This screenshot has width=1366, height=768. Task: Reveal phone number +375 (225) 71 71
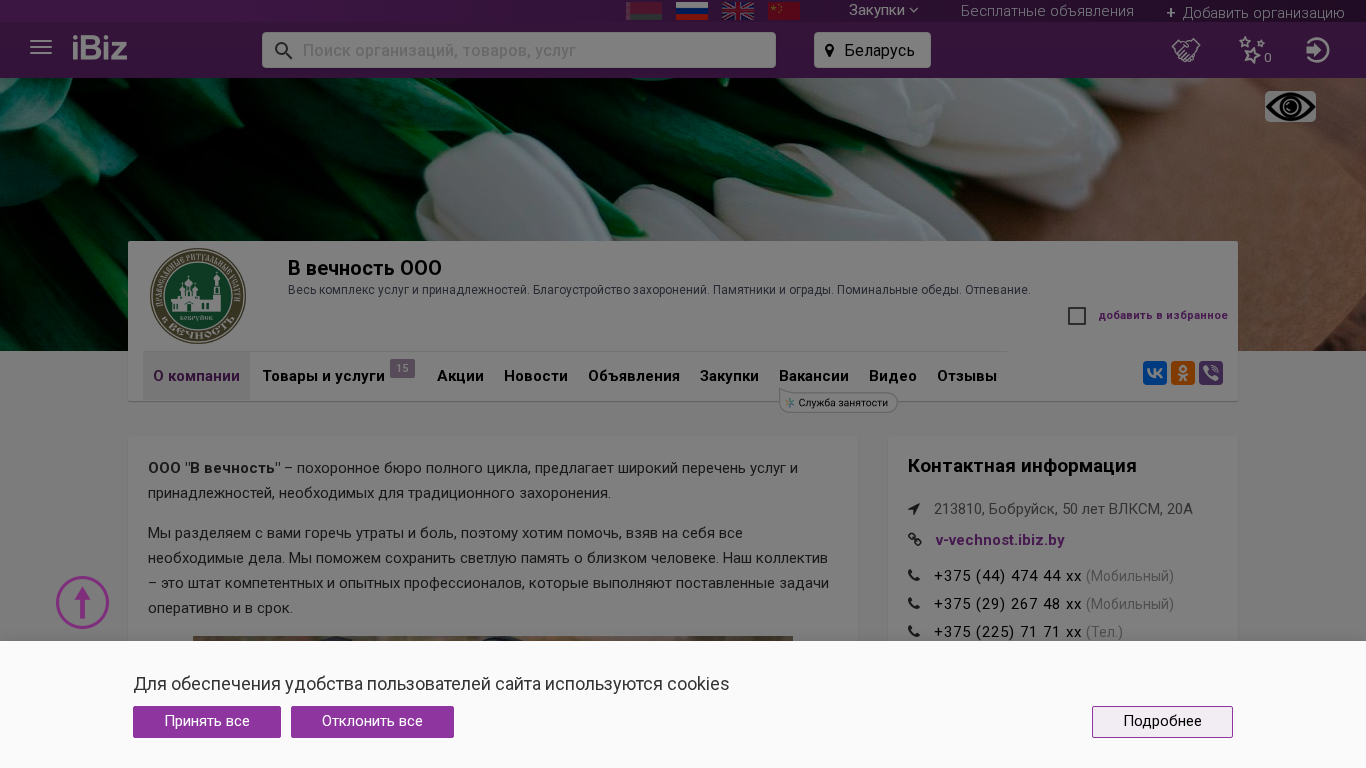click(1008, 632)
